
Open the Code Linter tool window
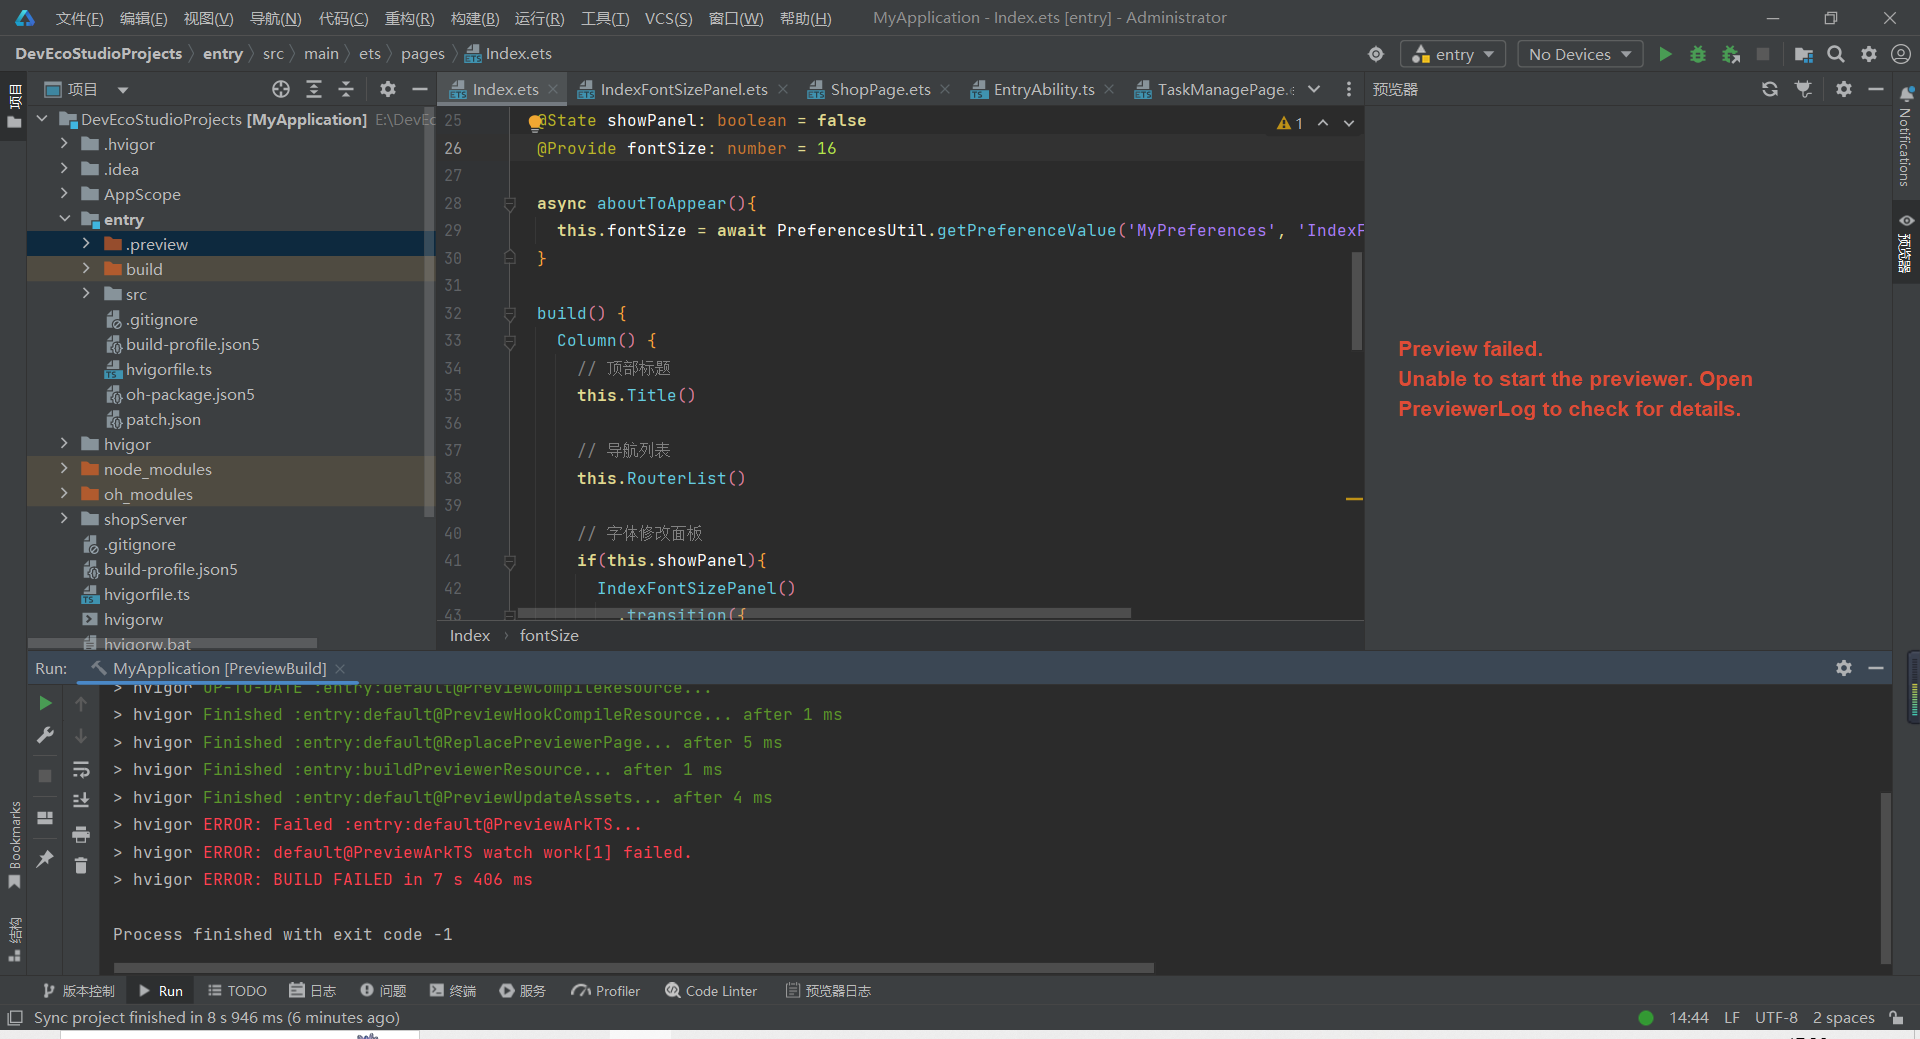point(711,991)
